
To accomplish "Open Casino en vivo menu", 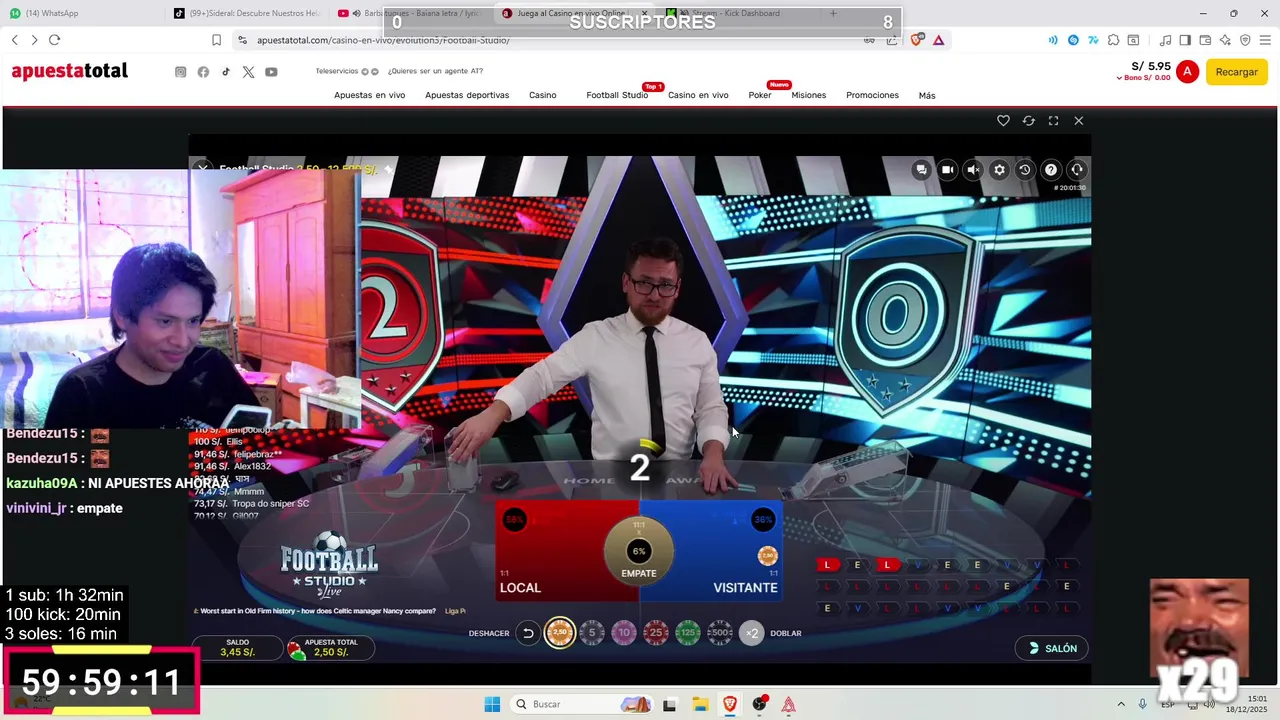I will coord(698,95).
